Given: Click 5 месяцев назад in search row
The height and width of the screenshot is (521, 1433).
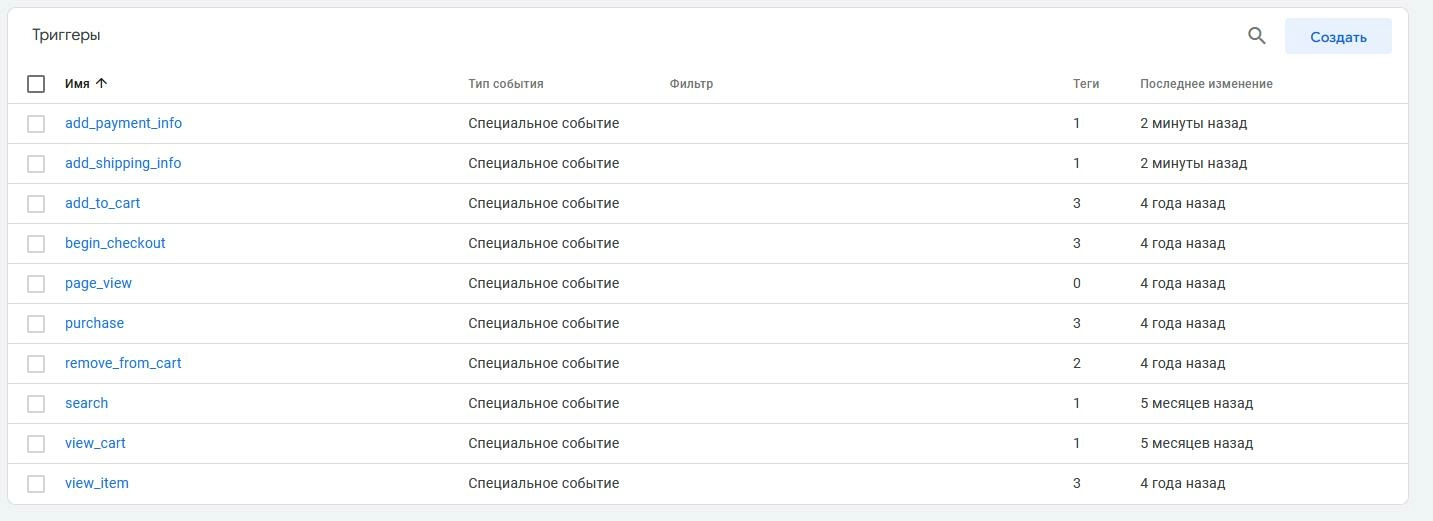Looking at the screenshot, I should point(1196,403).
